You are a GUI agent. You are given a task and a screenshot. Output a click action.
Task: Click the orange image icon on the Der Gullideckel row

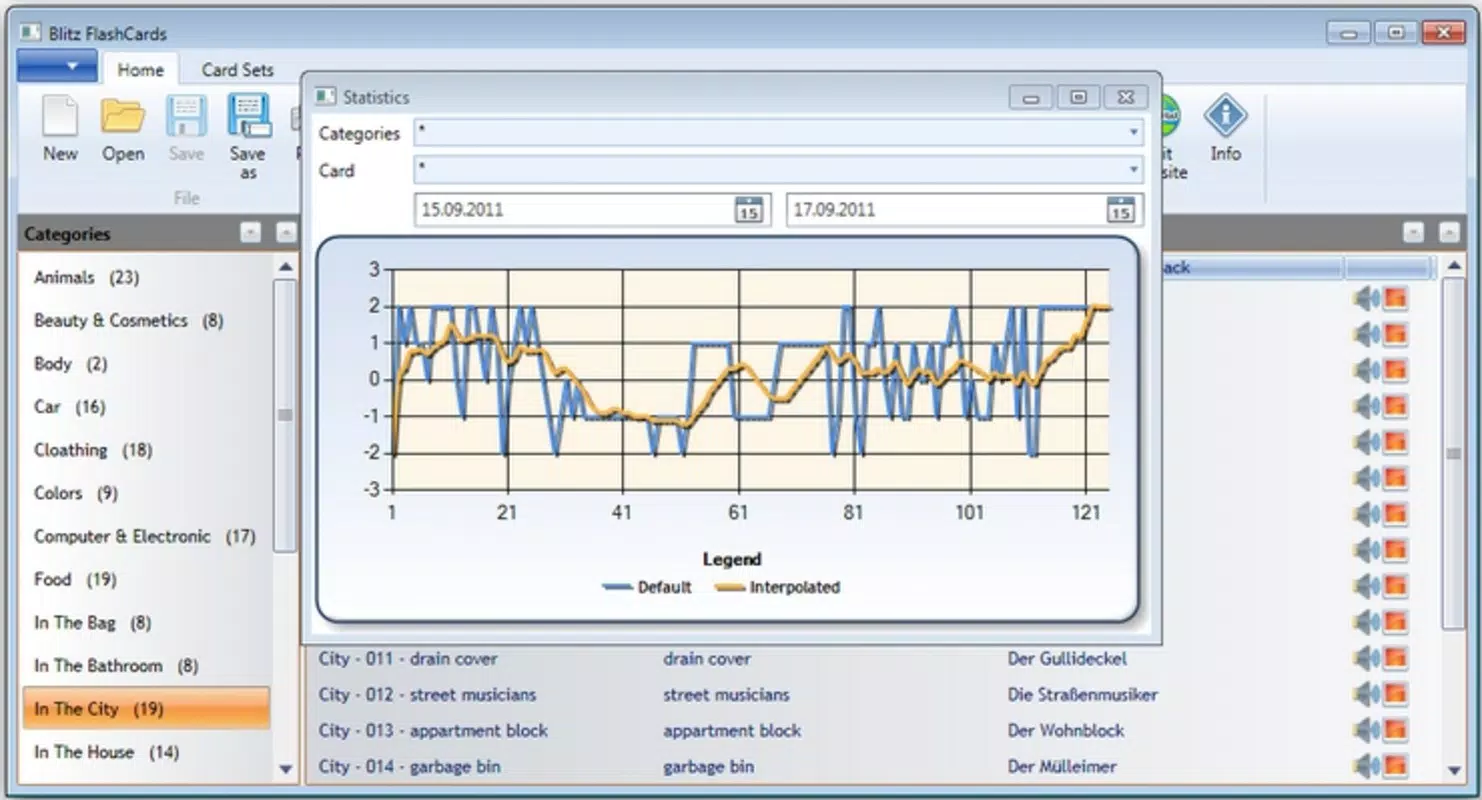point(1395,658)
